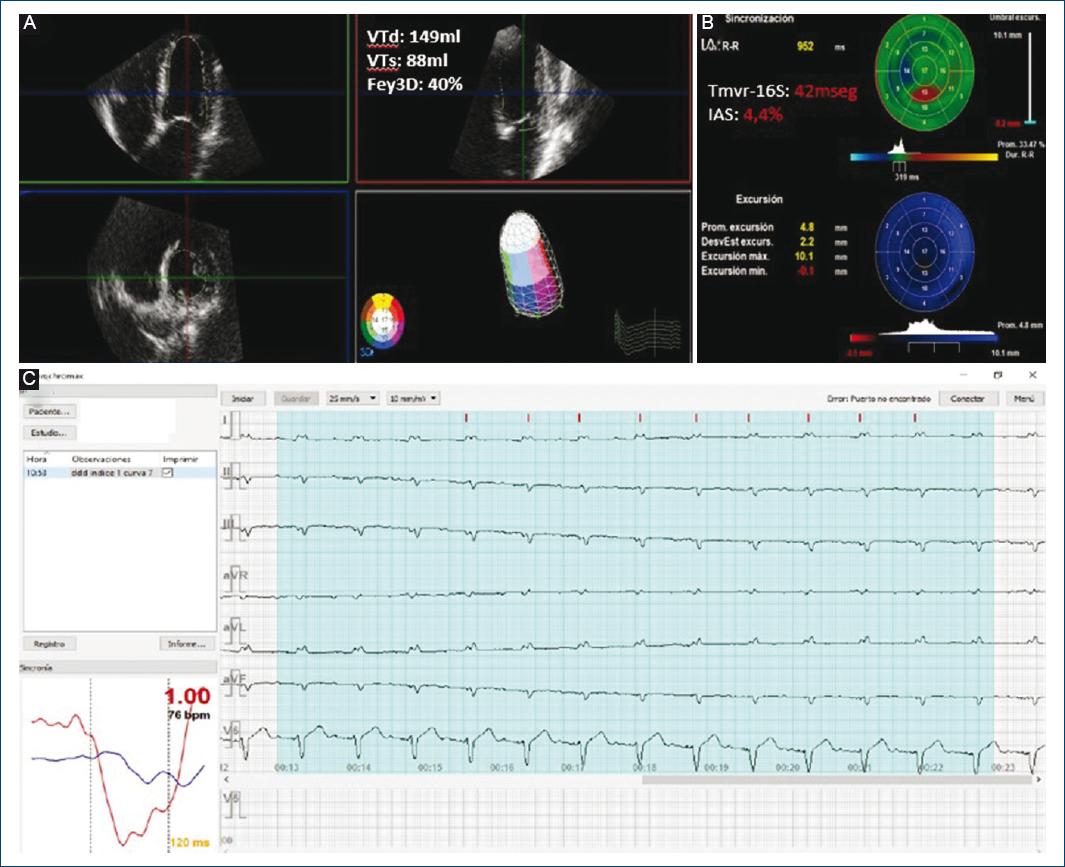Click the Iniciar button in ECG toolbar
Image resolution: width=1065 pixels, height=867 pixels.
(x=242, y=398)
